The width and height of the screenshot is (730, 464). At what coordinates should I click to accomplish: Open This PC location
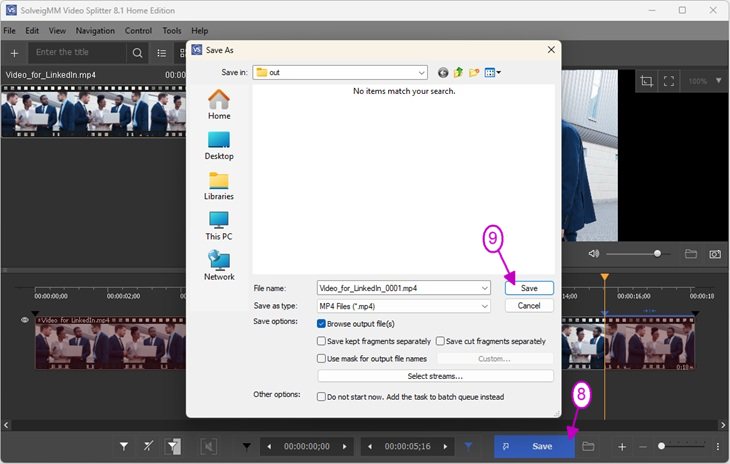219,226
